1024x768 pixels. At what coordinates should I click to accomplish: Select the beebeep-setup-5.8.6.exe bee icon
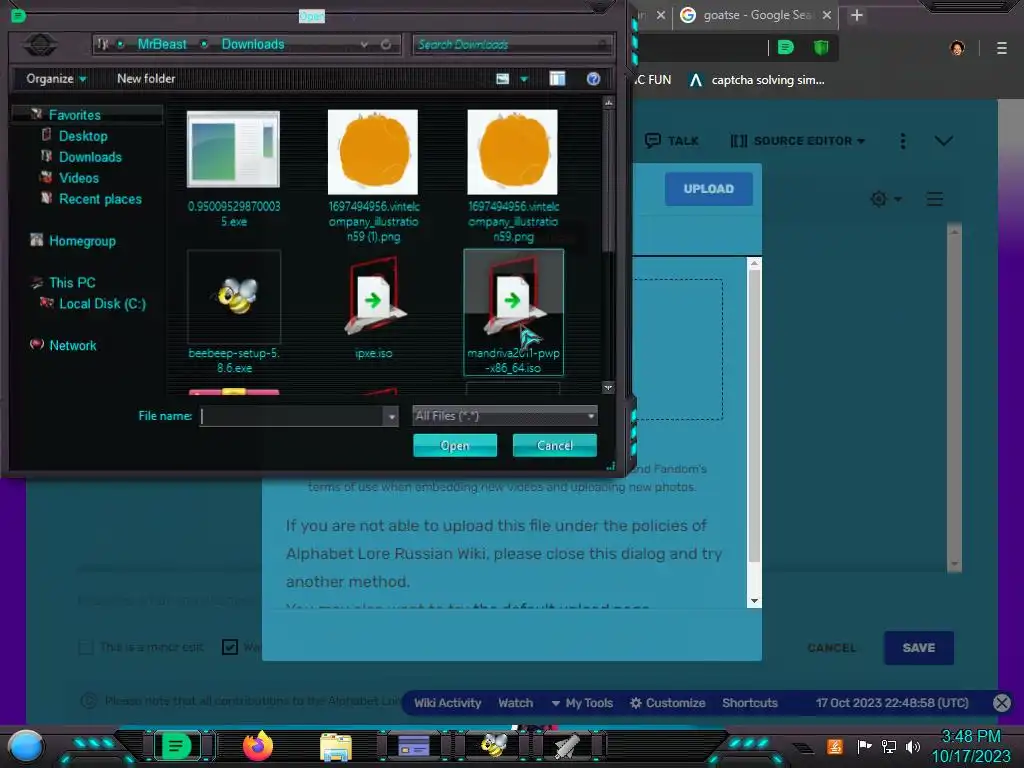(234, 296)
